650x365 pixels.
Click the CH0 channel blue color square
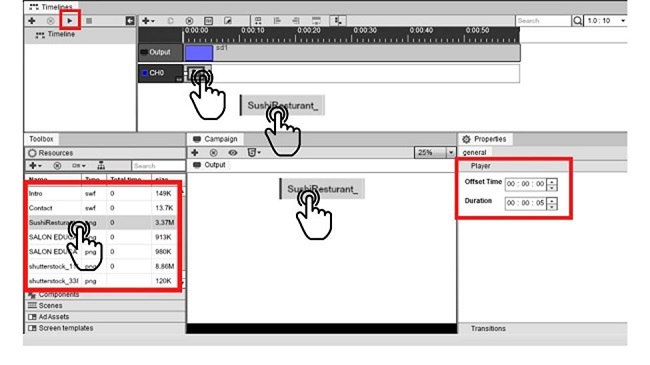pyautogui.click(x=144, y=73)
